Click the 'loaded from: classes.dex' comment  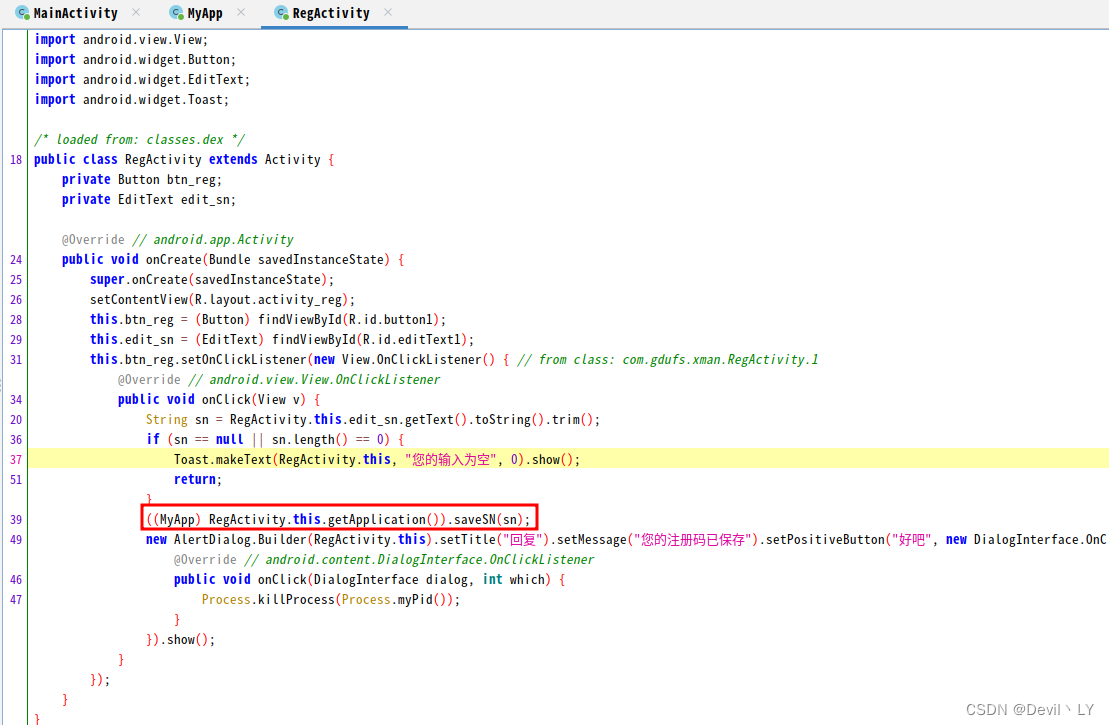(139, 140)
